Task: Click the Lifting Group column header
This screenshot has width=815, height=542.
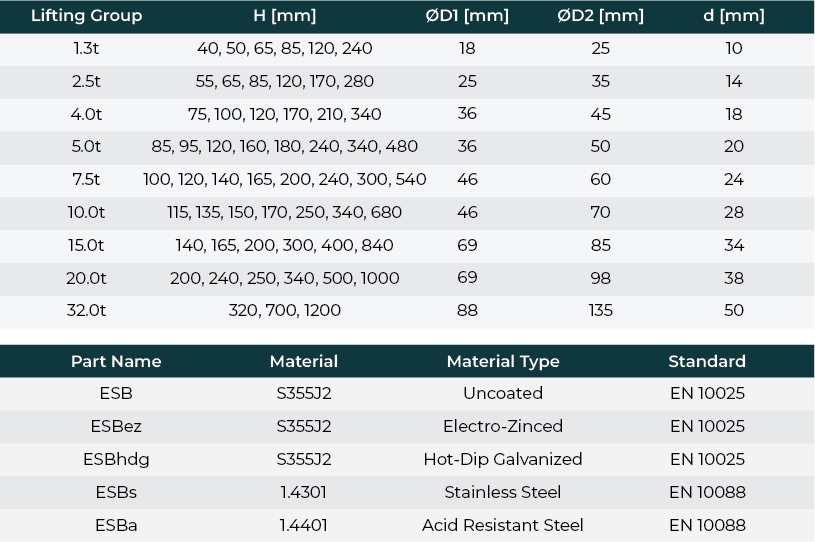Action: pyautogui.click(x=86, y=16)
